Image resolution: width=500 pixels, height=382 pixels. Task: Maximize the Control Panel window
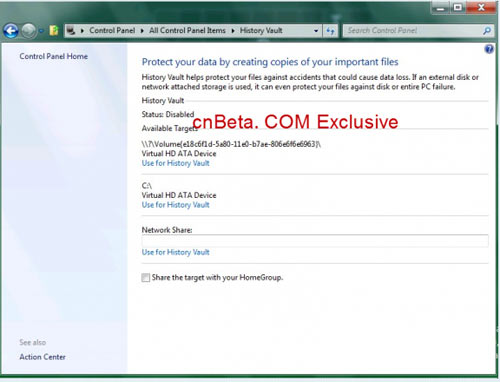point(458,7)
